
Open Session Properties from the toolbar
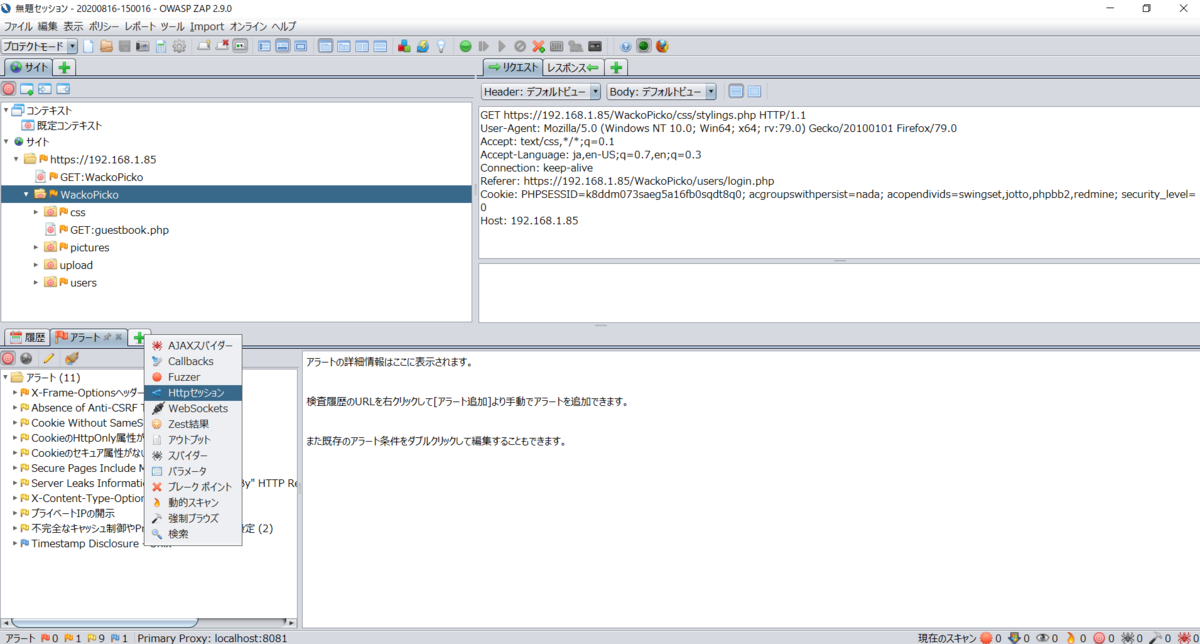[x=160, y=46]
